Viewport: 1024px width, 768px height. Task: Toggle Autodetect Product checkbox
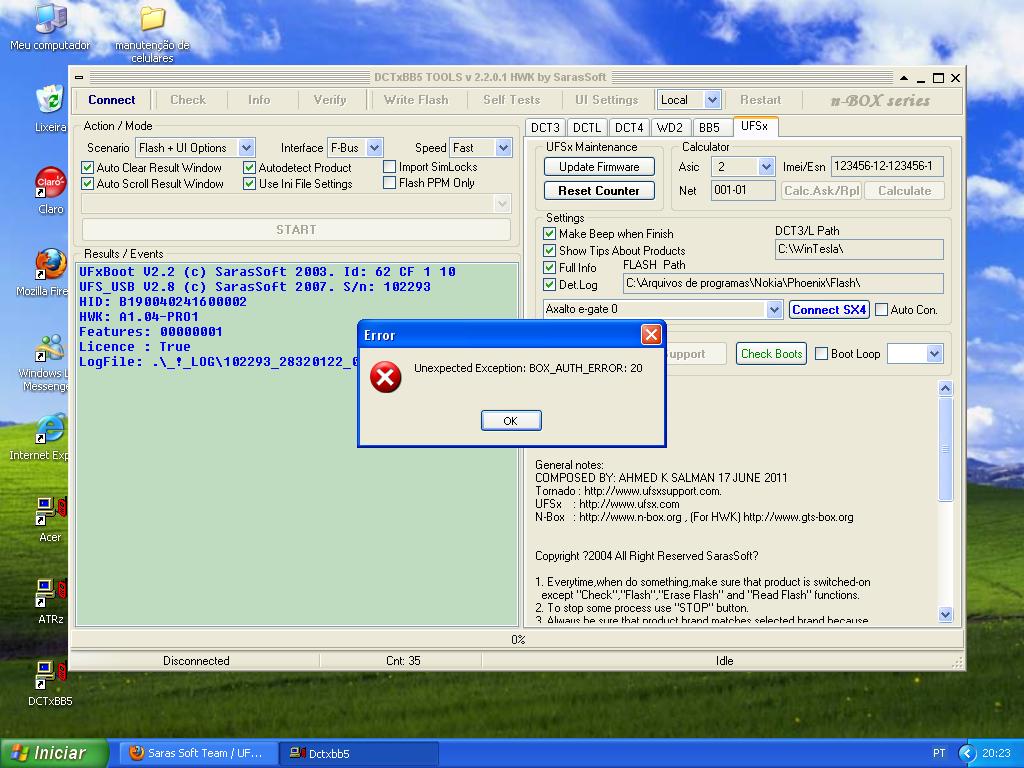[x=249, y=168]
